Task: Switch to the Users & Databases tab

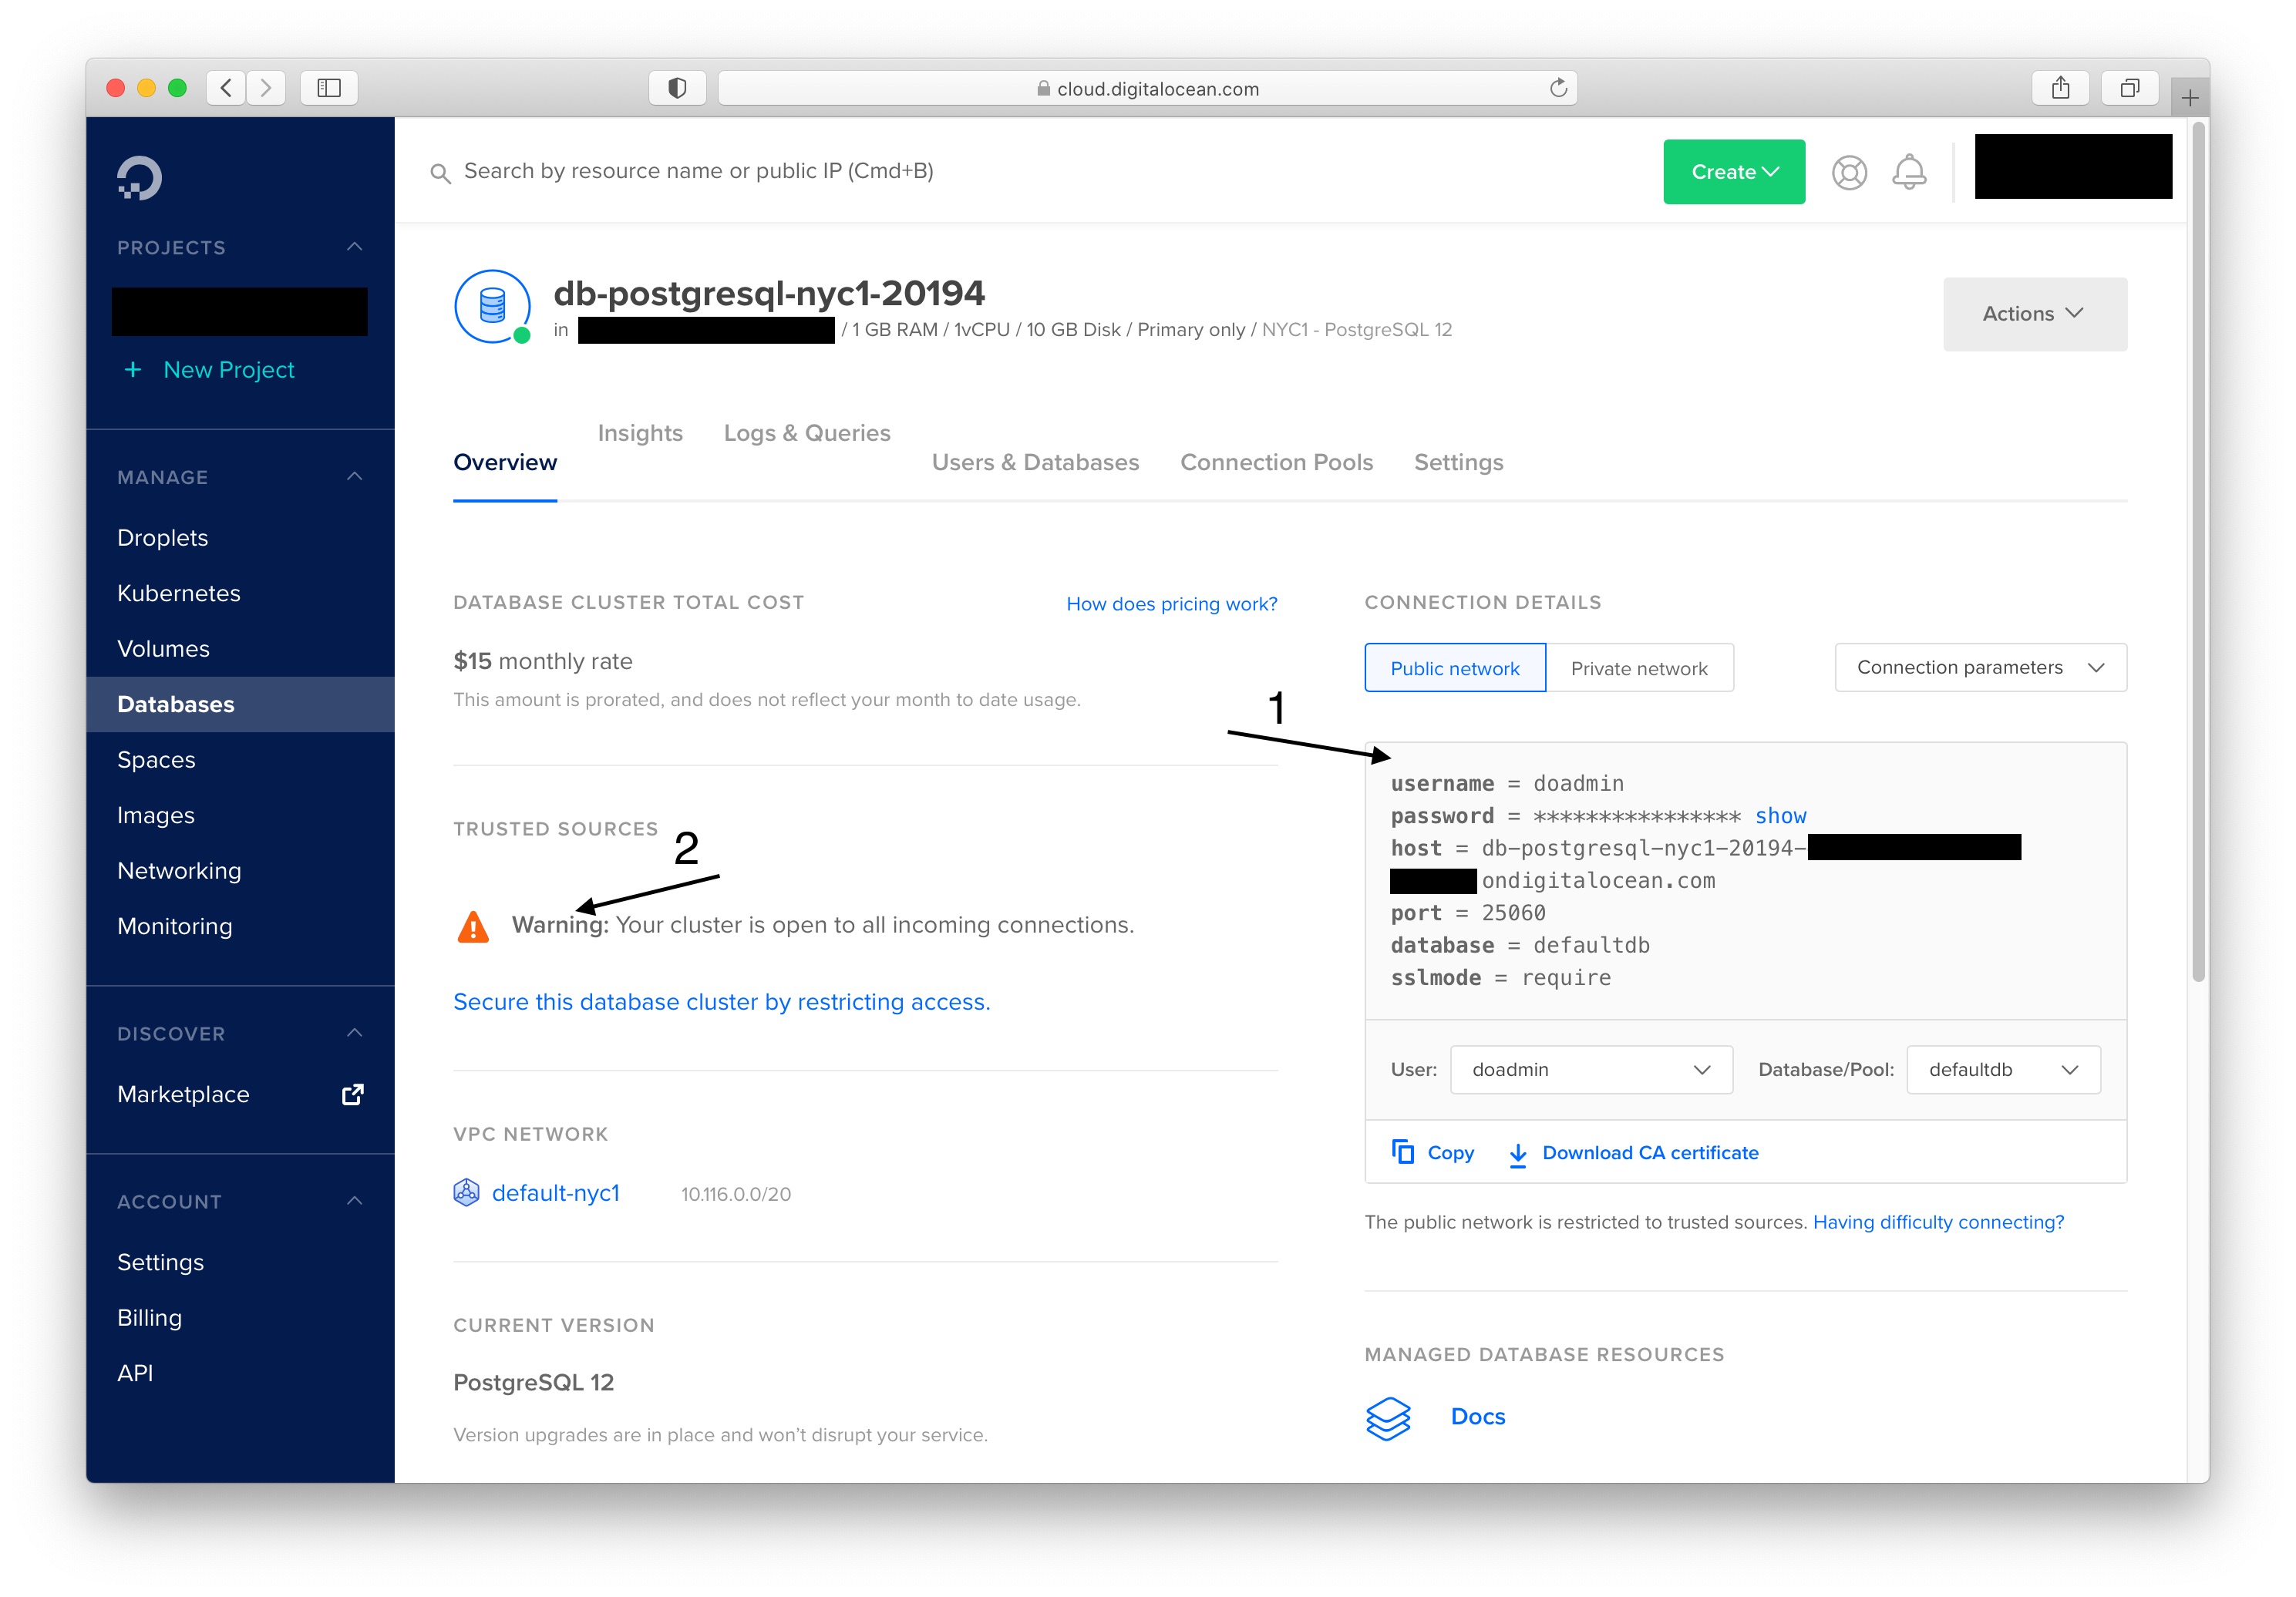Action: click(x=1035, y=462)
